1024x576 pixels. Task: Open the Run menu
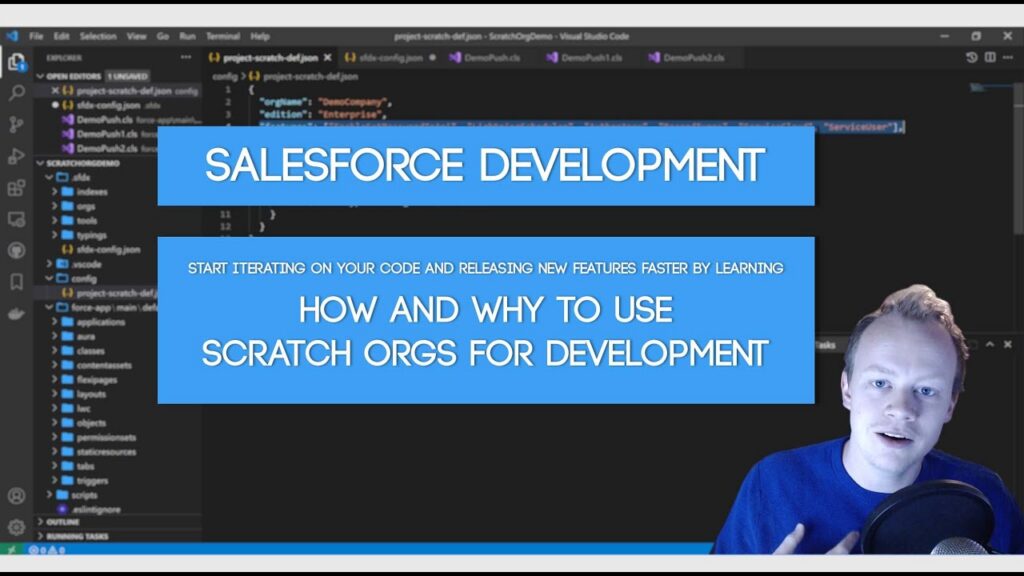coord(187,37)
